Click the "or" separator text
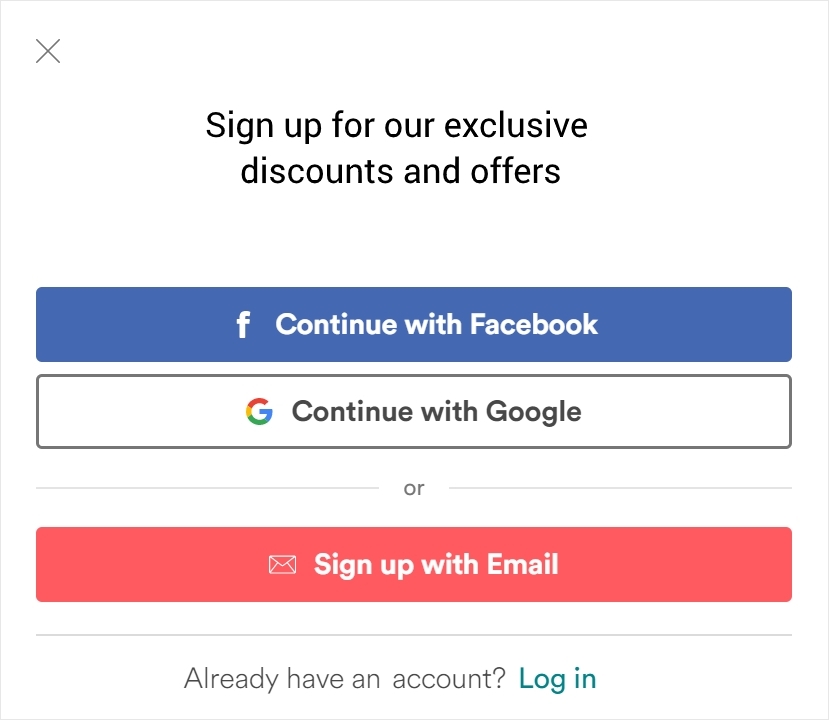 (414, 488)
